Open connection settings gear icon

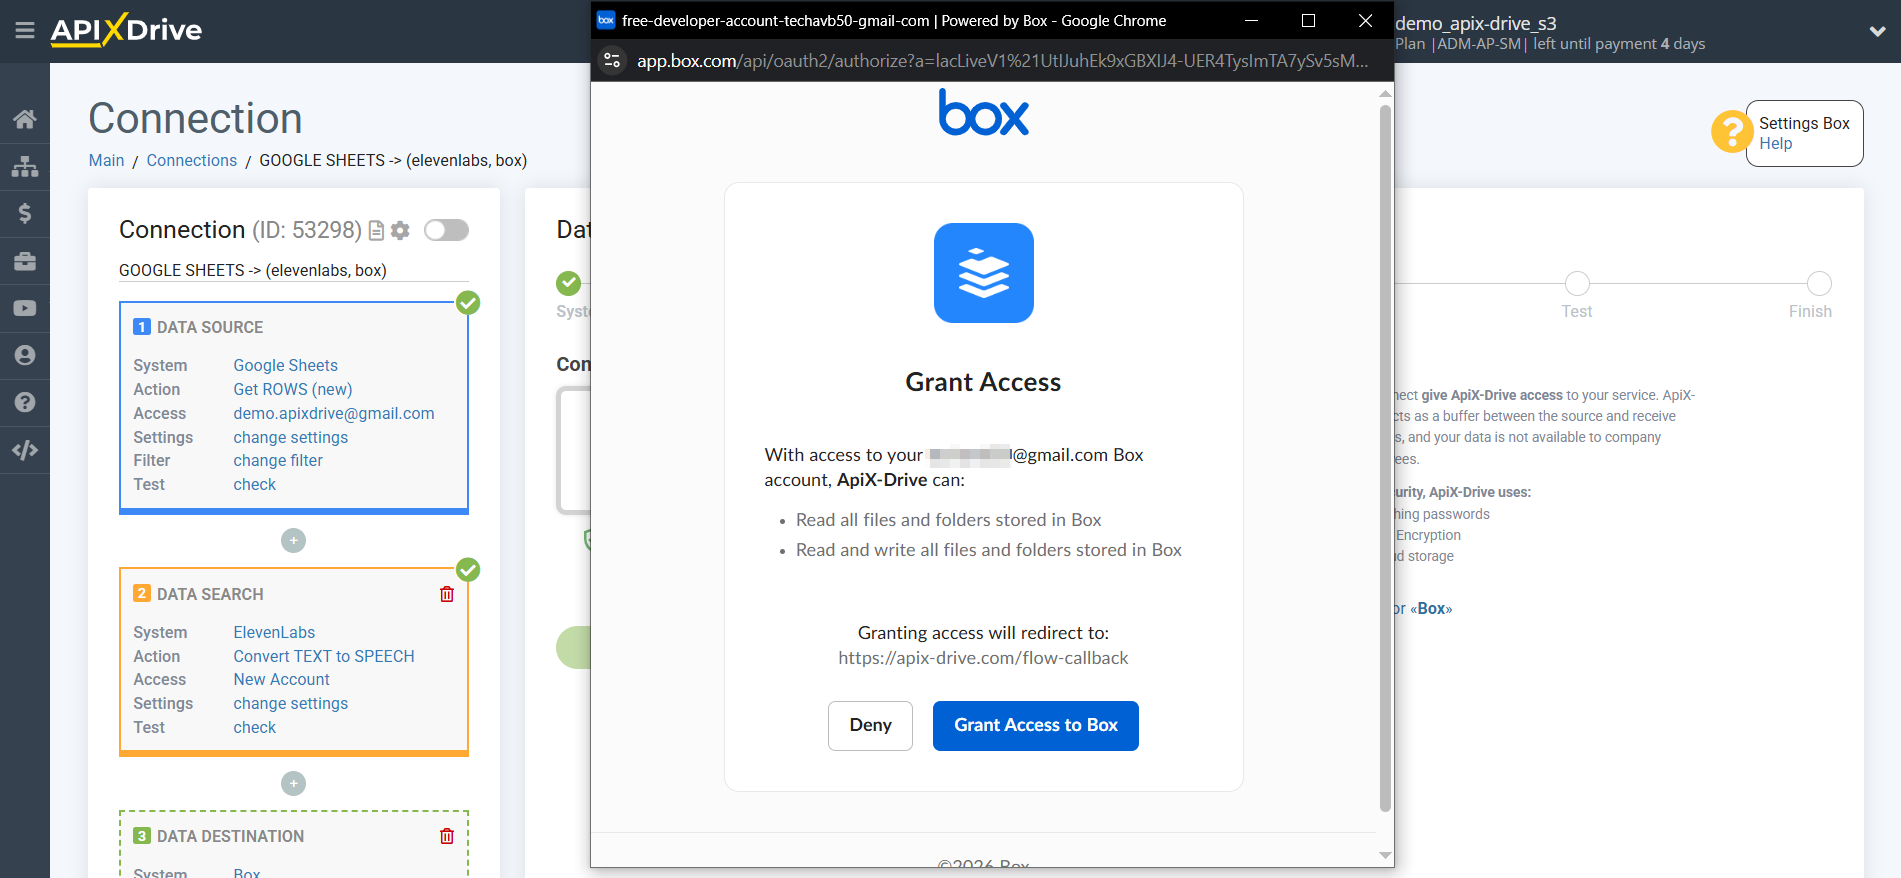400,231
